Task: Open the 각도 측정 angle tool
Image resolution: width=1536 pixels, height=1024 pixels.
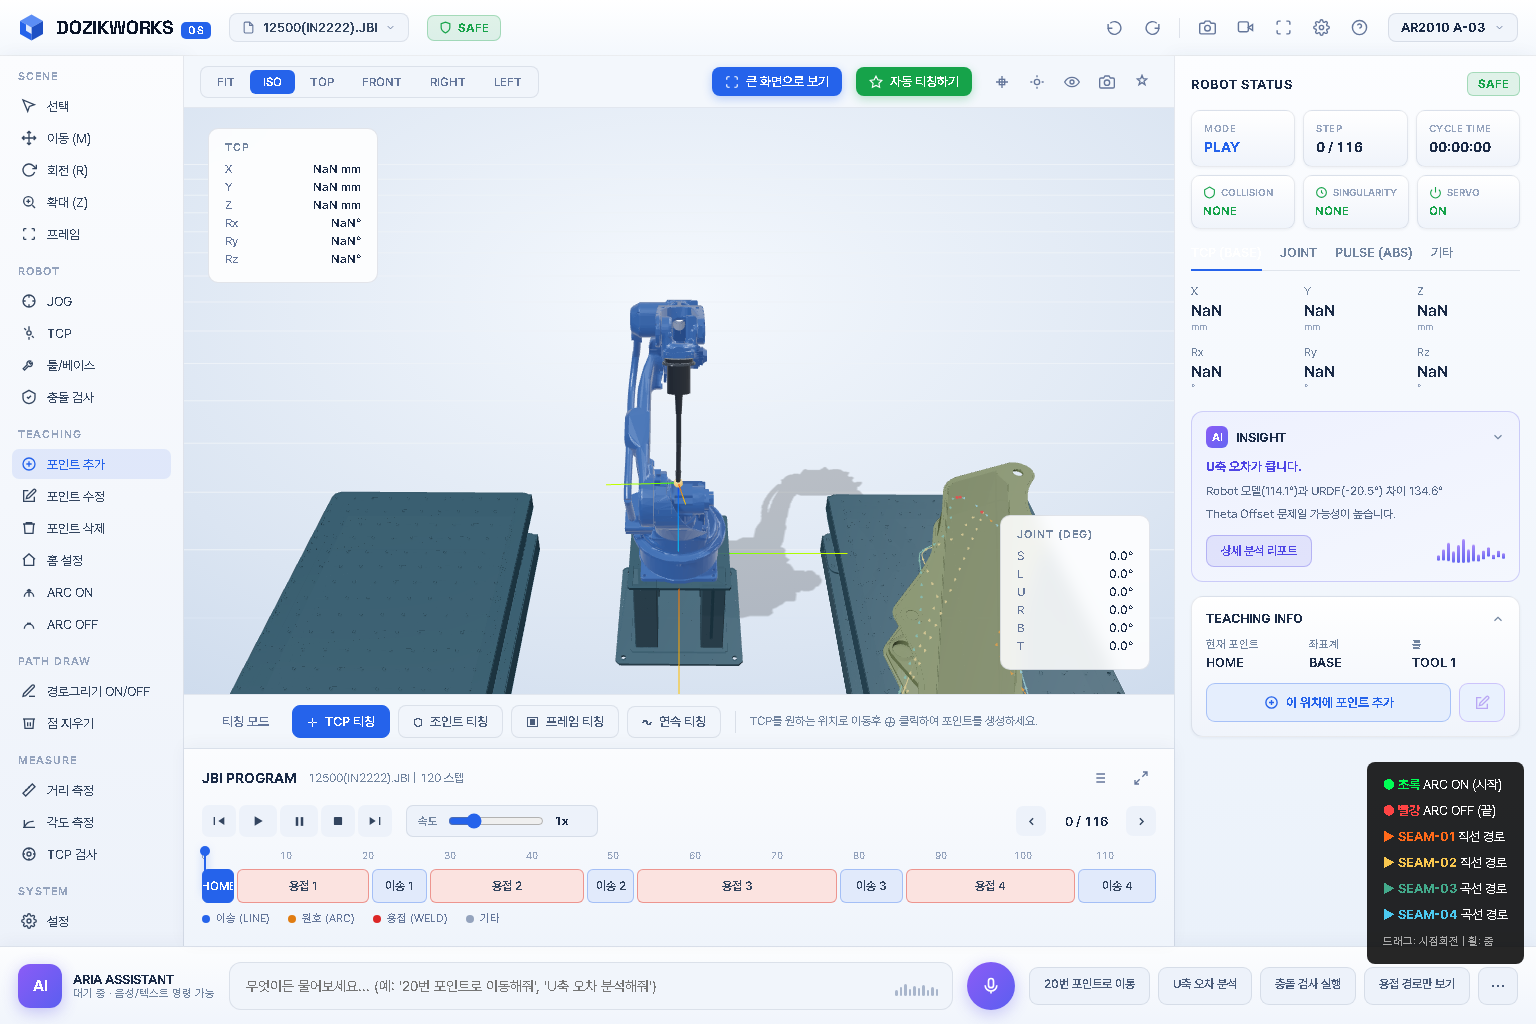Action: [91, 822]
